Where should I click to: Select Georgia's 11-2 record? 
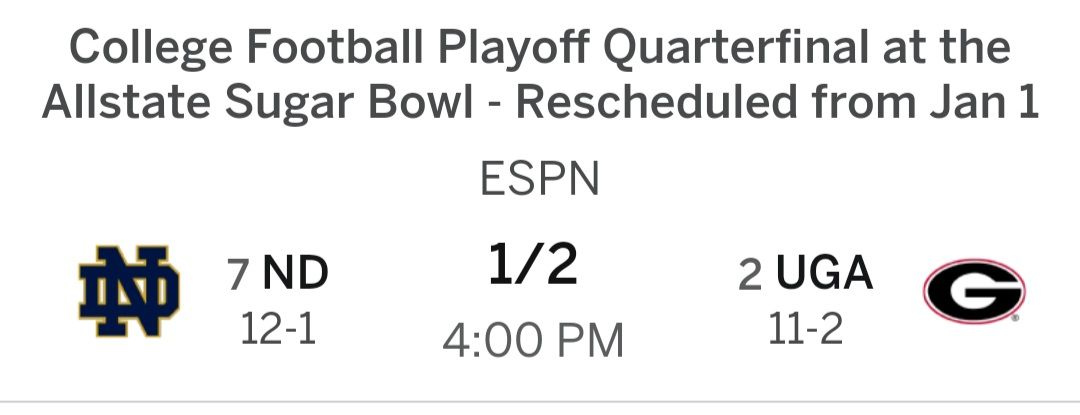coord(805,330)
